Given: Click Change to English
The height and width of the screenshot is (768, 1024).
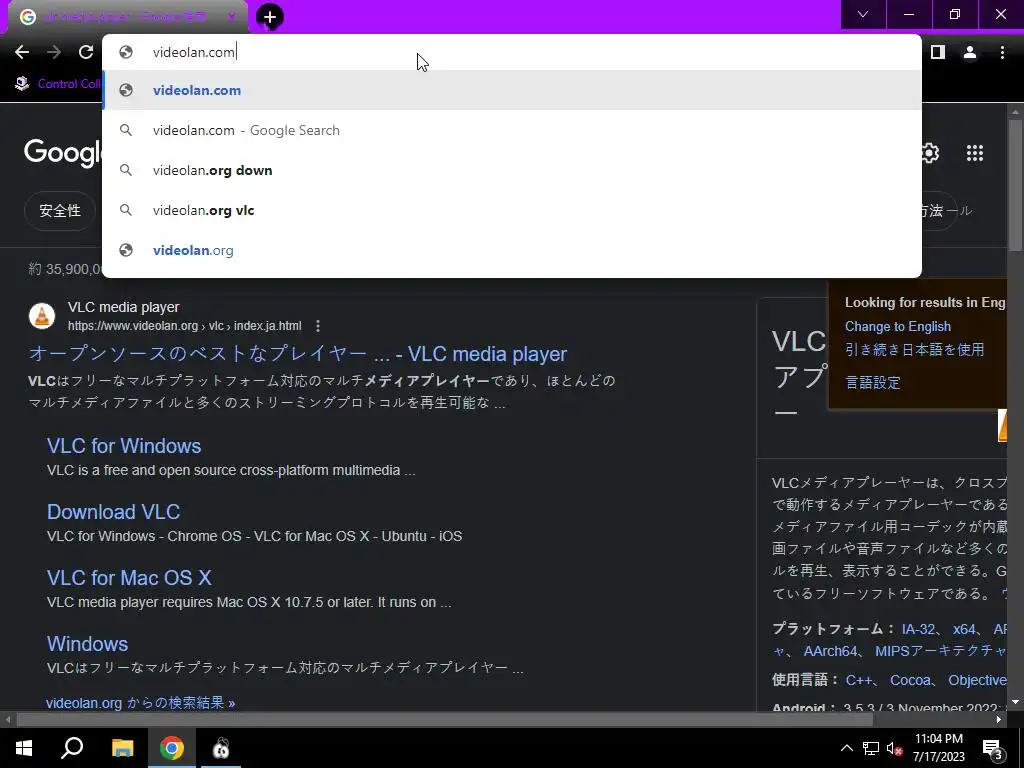Looking at the screenshot, I should point(898,327).
